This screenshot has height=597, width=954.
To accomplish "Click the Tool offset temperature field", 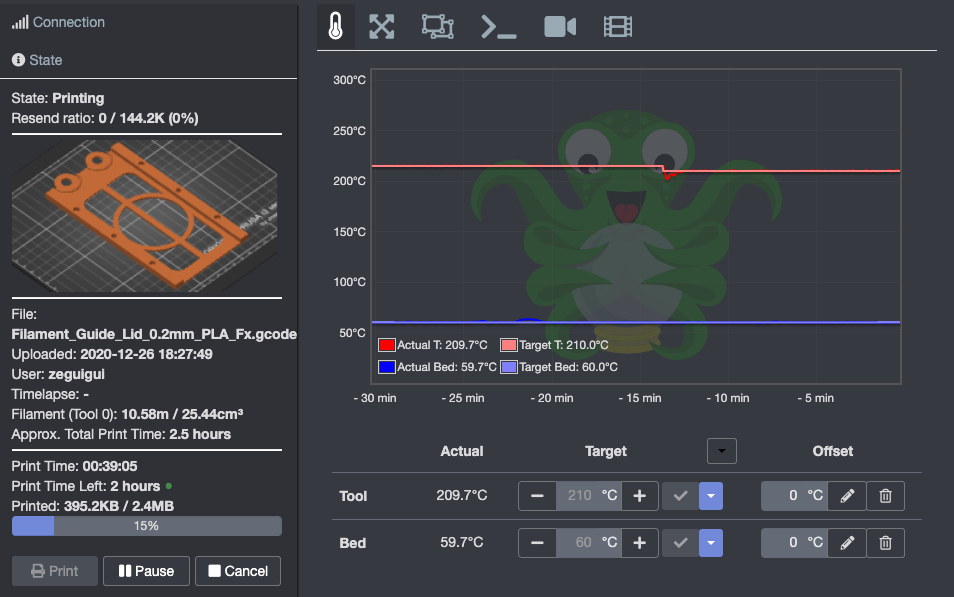I will coord(795,496).
